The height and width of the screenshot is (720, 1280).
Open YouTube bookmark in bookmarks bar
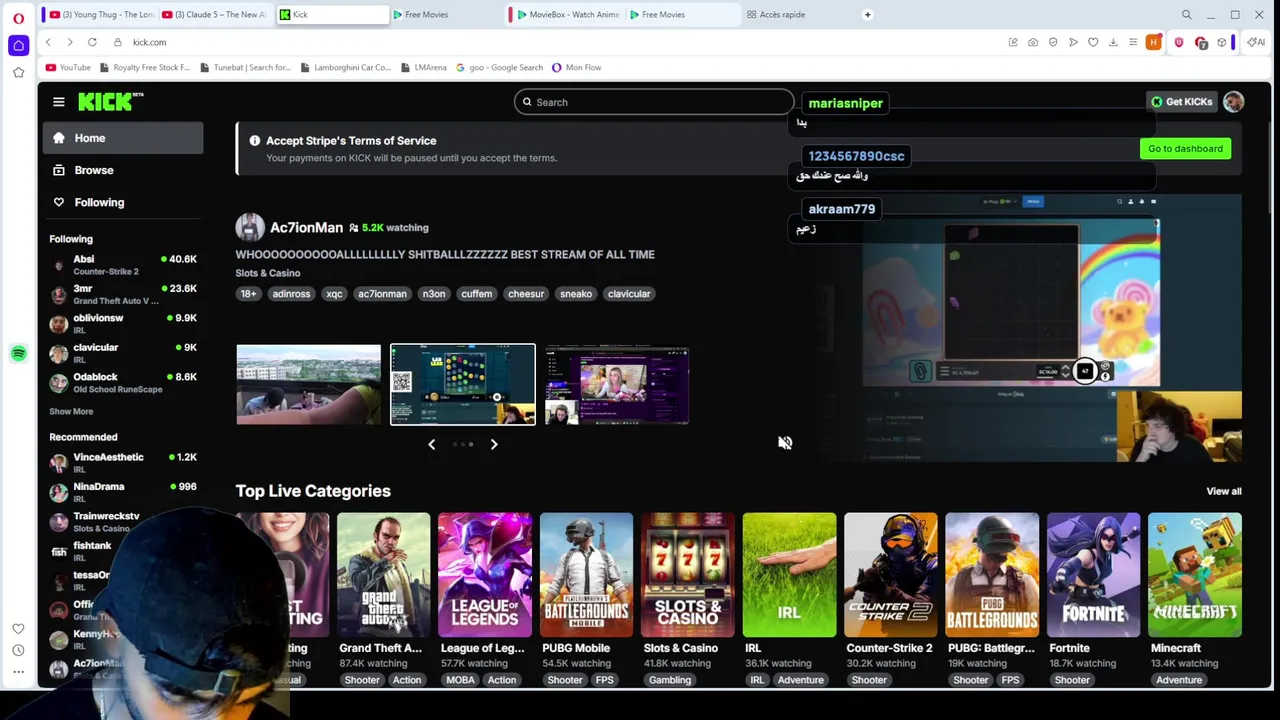[x=68, y=67]
